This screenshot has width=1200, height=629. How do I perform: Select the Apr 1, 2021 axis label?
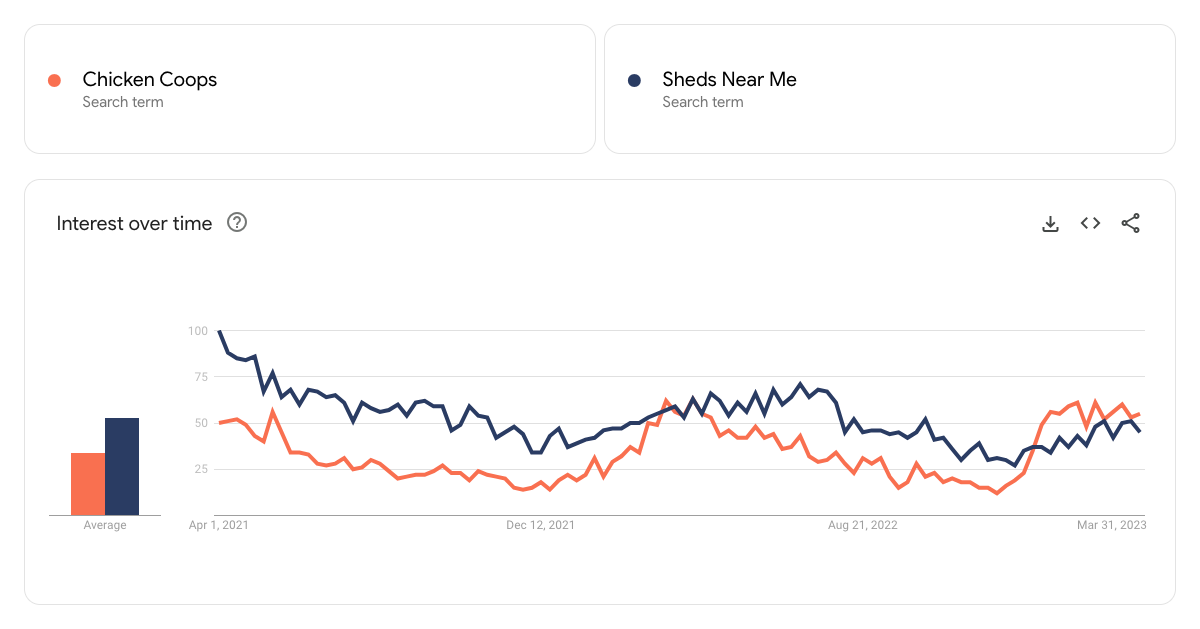click(219, 525)
